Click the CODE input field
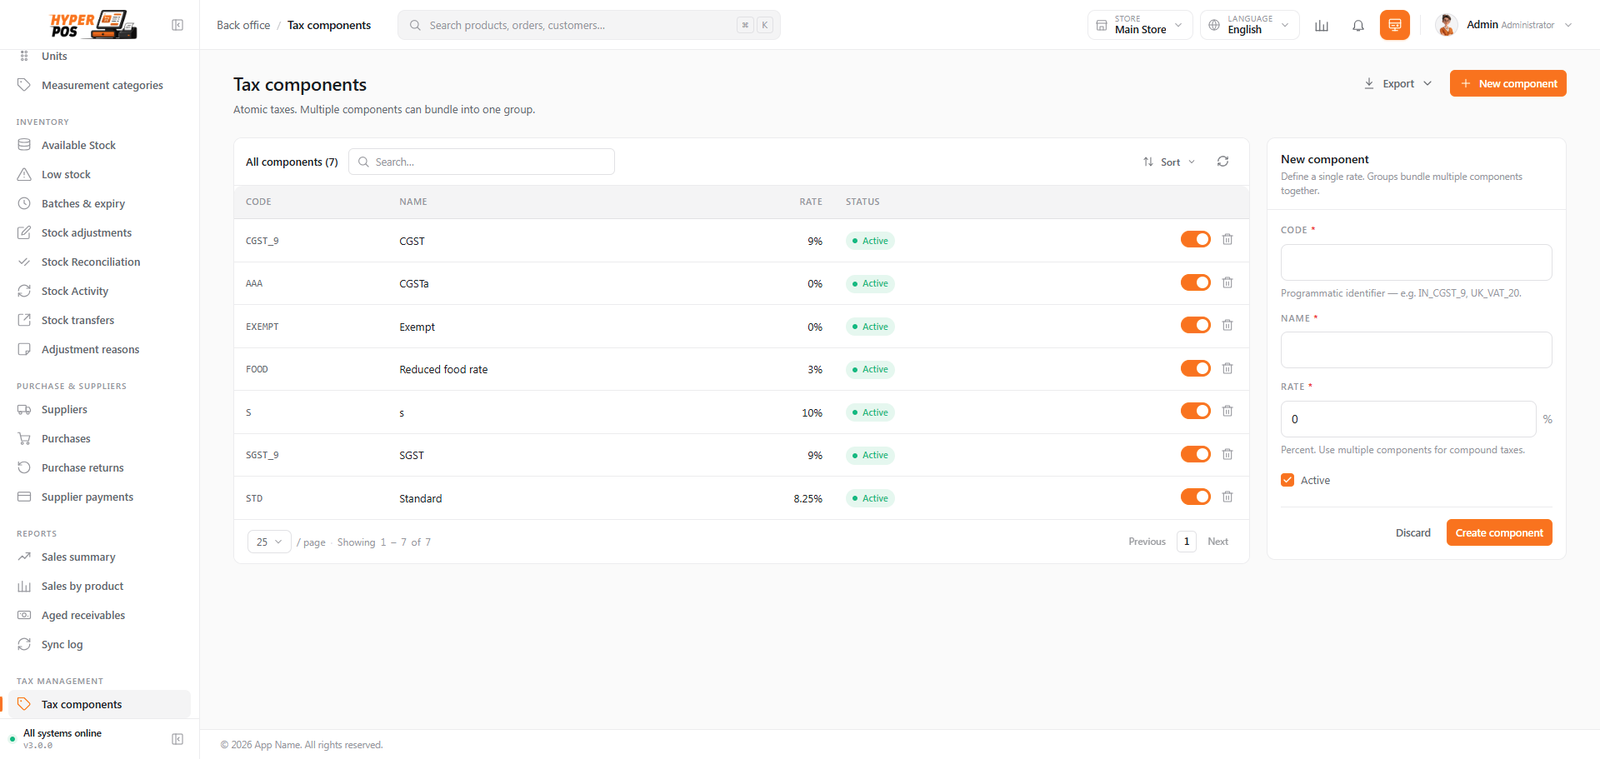This screenshot has height=759, width=1600. point(1416,262)
